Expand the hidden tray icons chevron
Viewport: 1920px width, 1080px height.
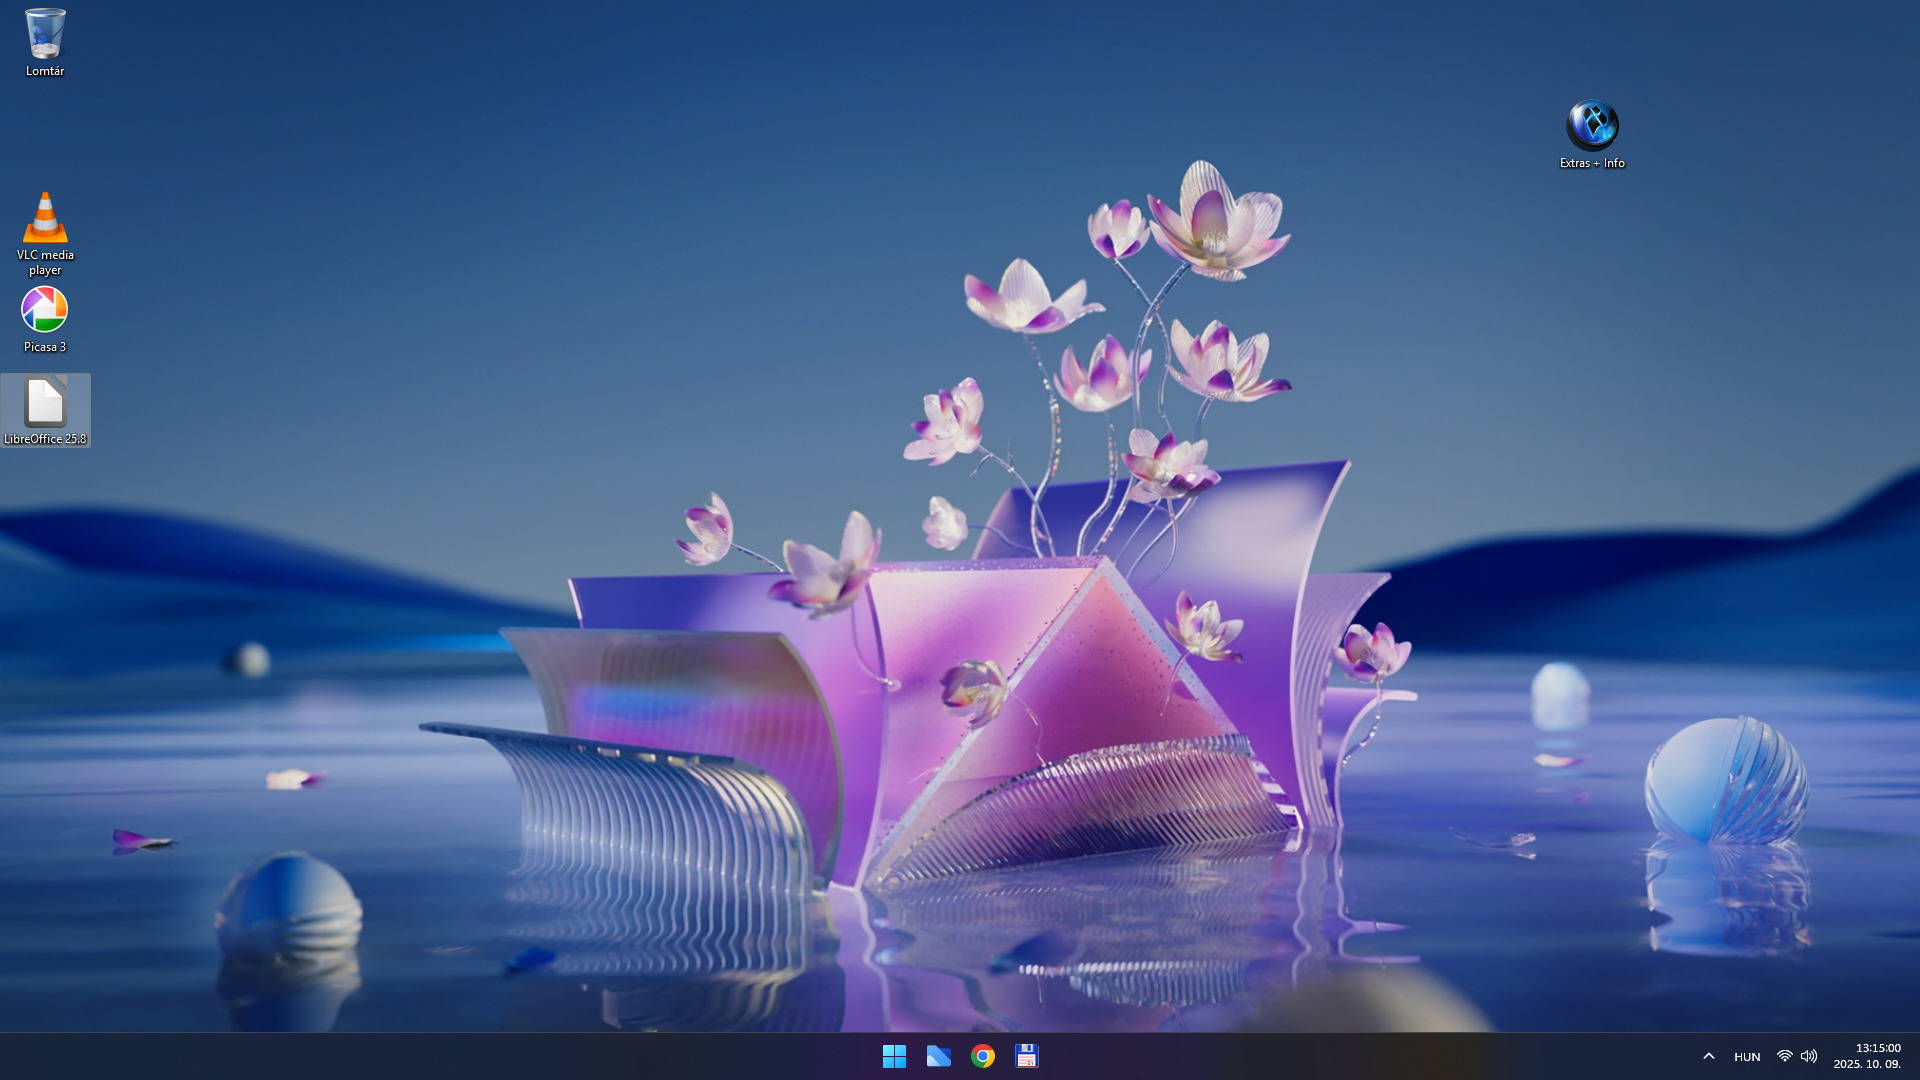click(x=1709, y=1056)
